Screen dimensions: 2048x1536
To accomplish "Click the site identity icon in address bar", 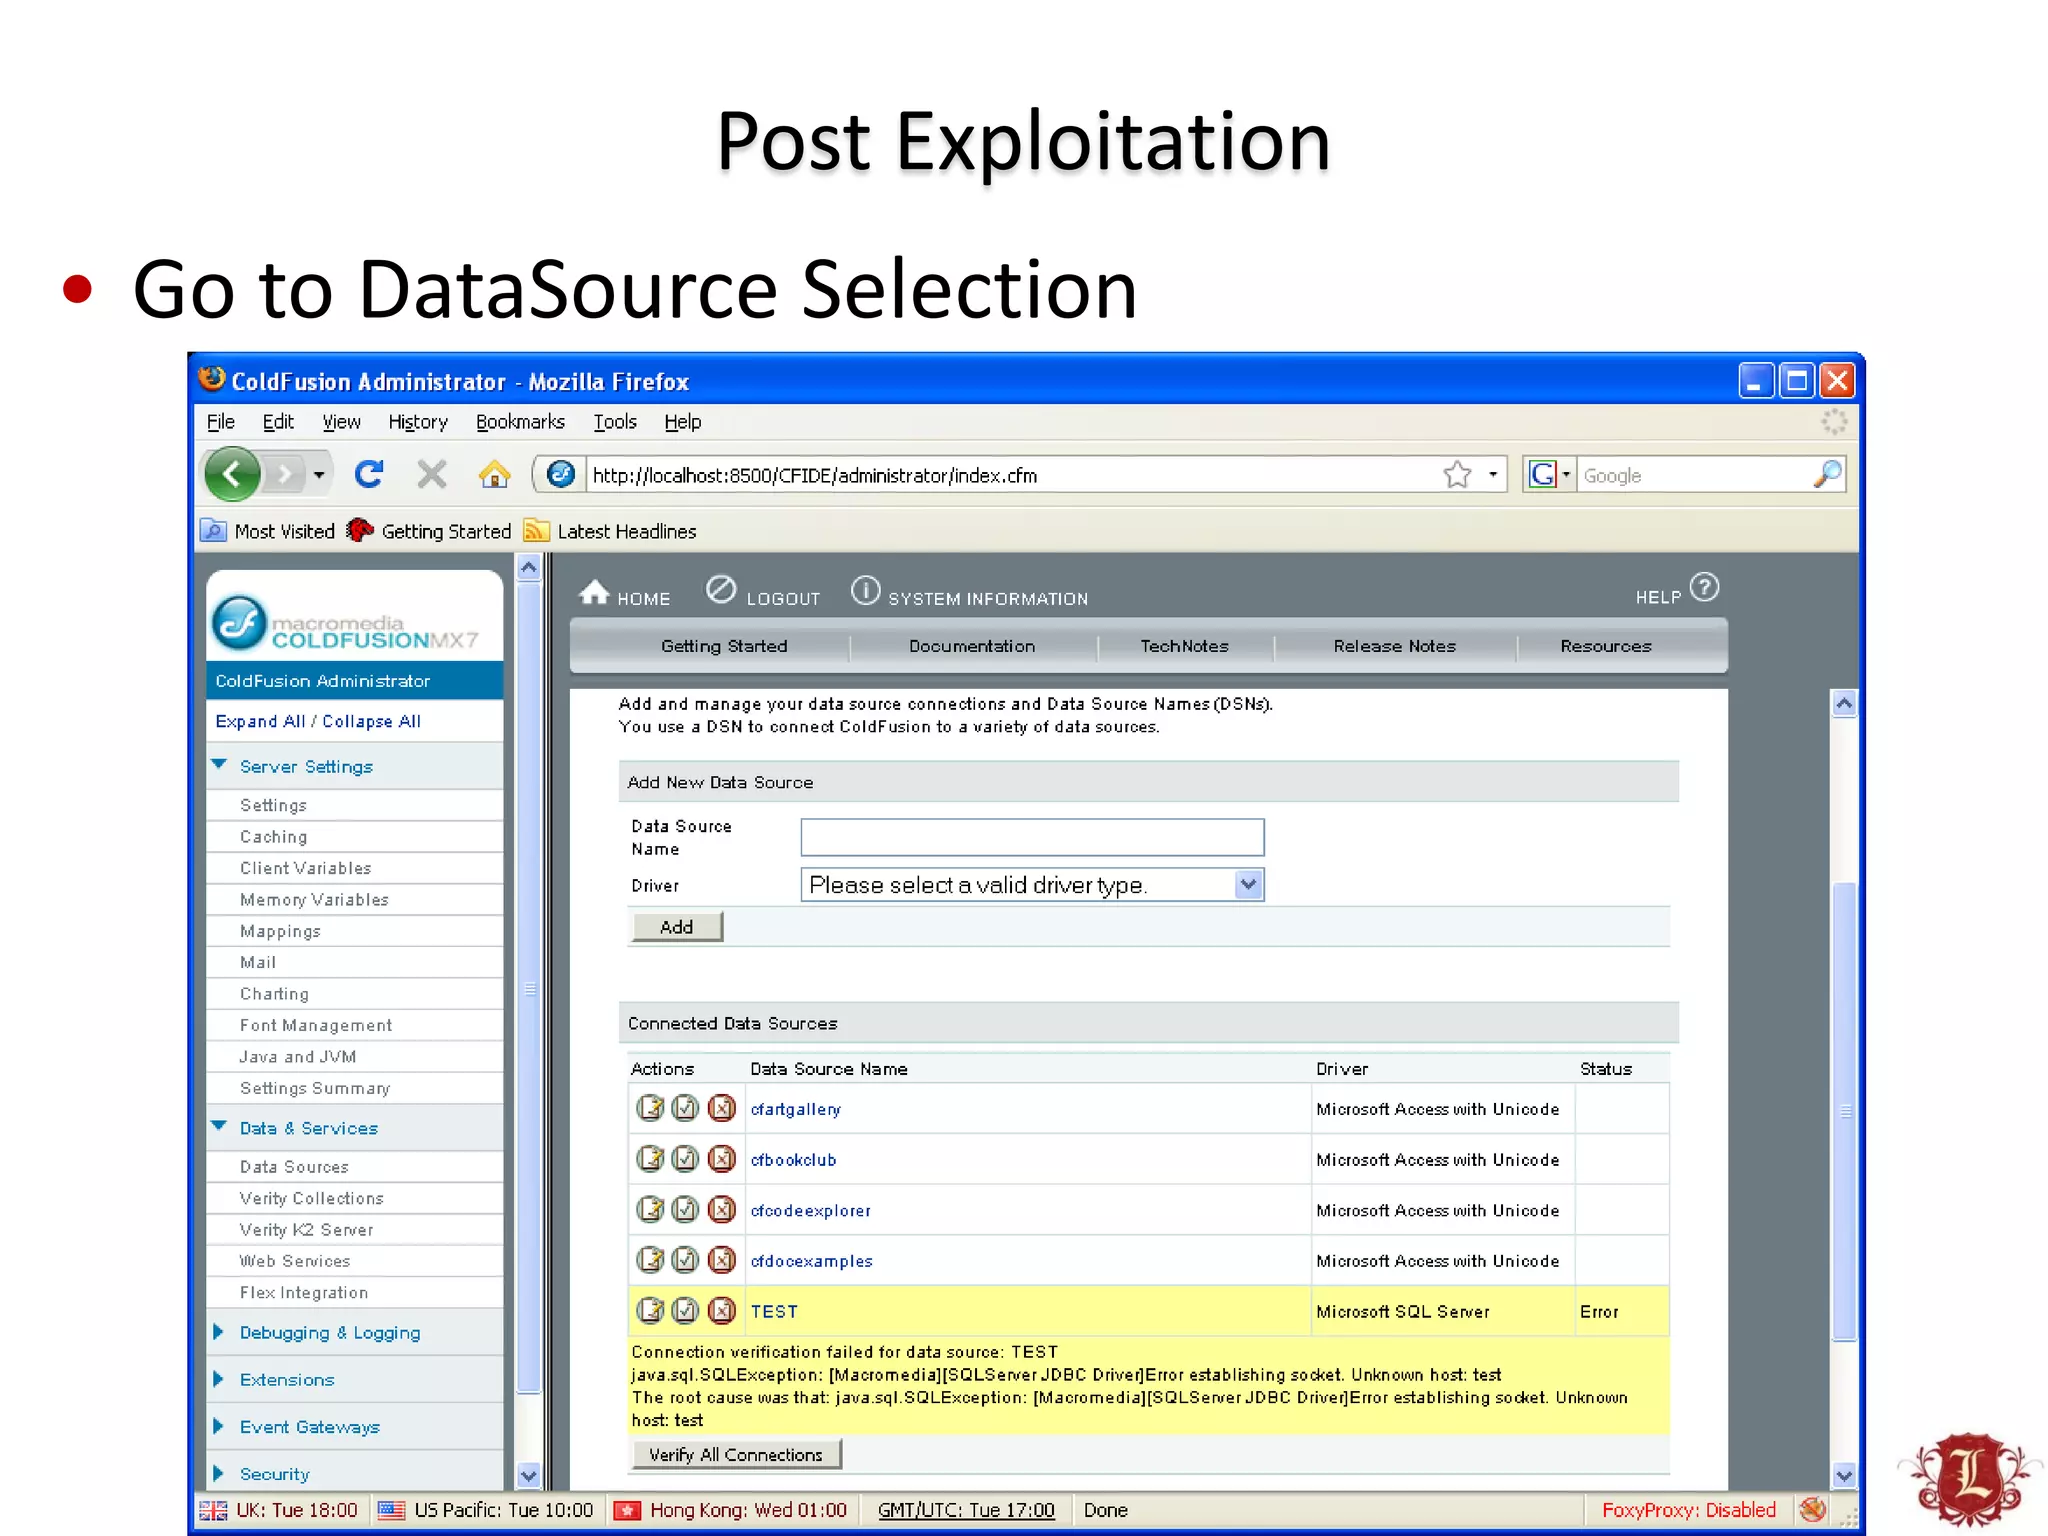I will pos(561,474).
